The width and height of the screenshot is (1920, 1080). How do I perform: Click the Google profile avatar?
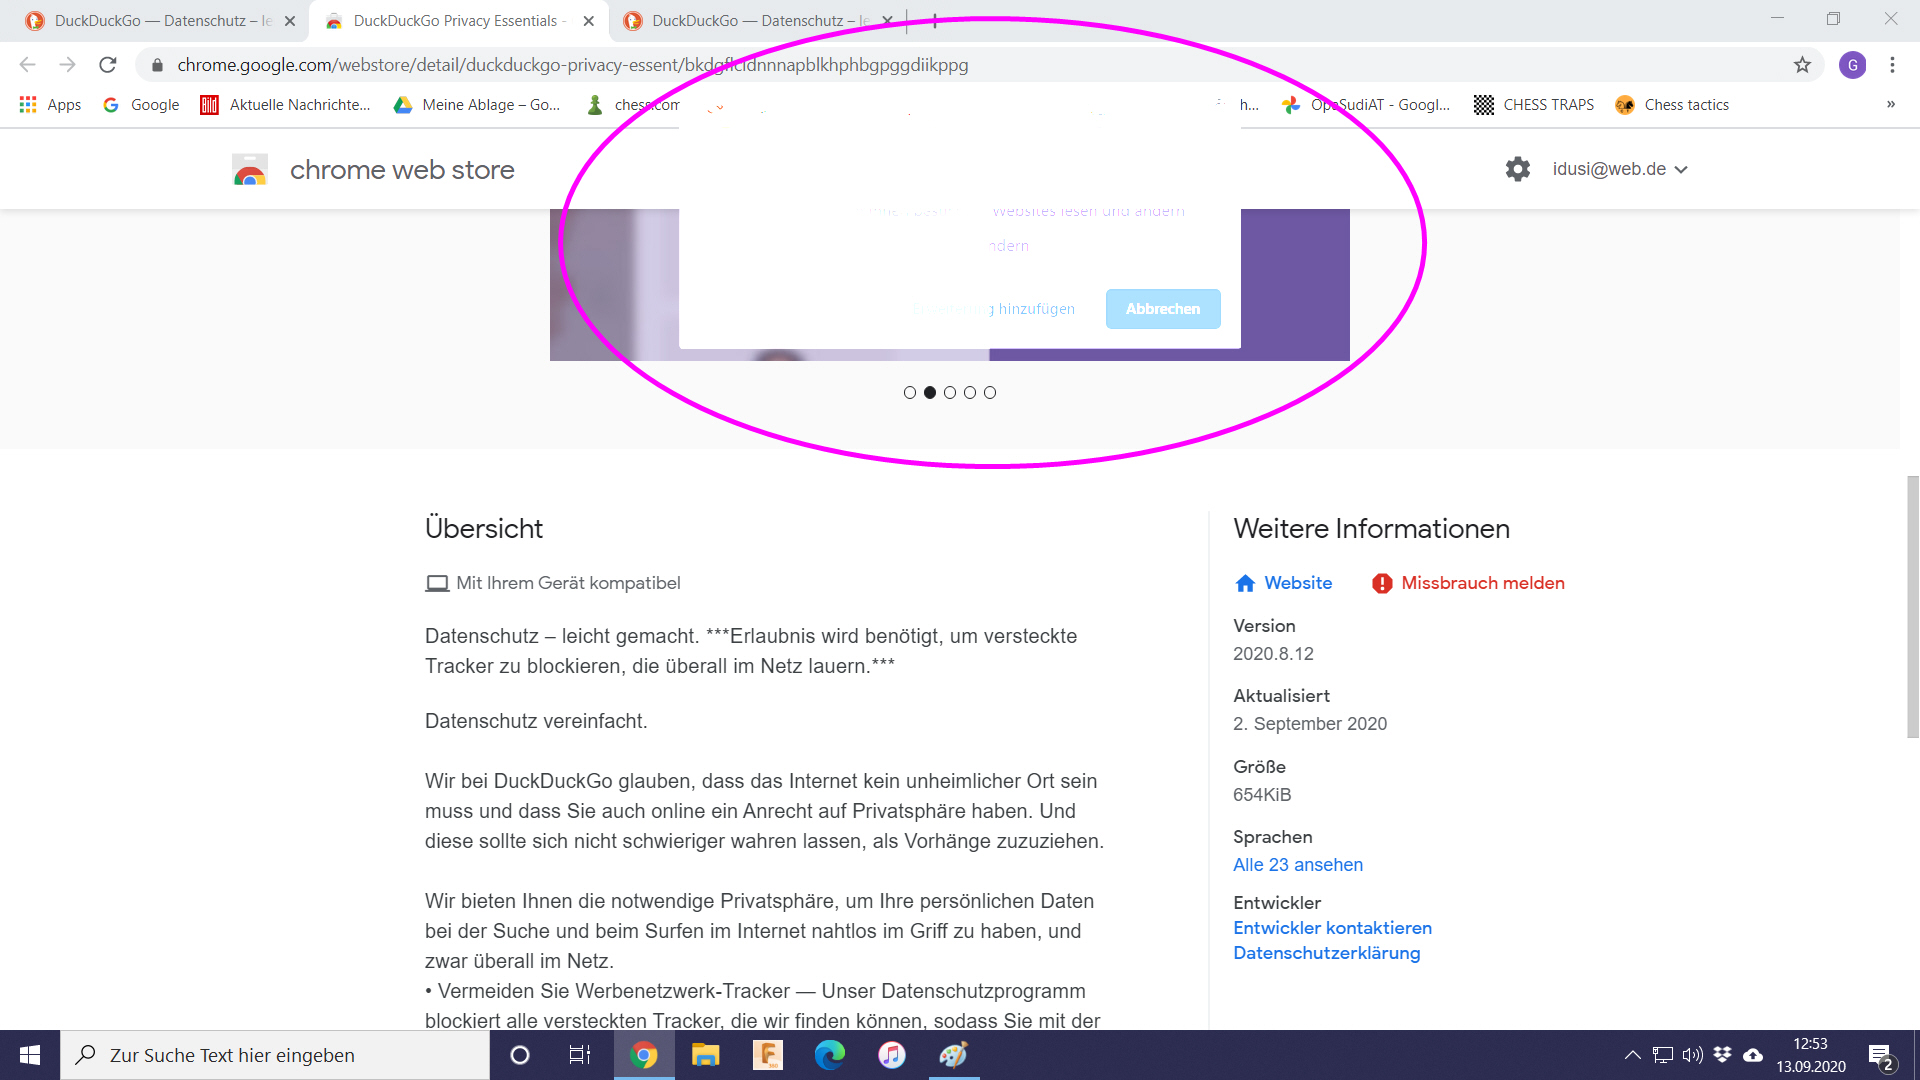point(1852,65)
